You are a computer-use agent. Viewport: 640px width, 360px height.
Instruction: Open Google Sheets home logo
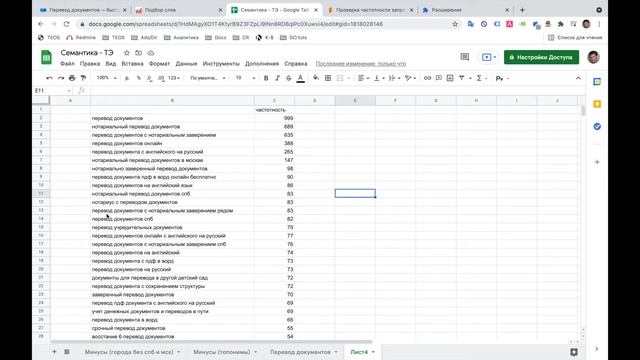point(47,57)
